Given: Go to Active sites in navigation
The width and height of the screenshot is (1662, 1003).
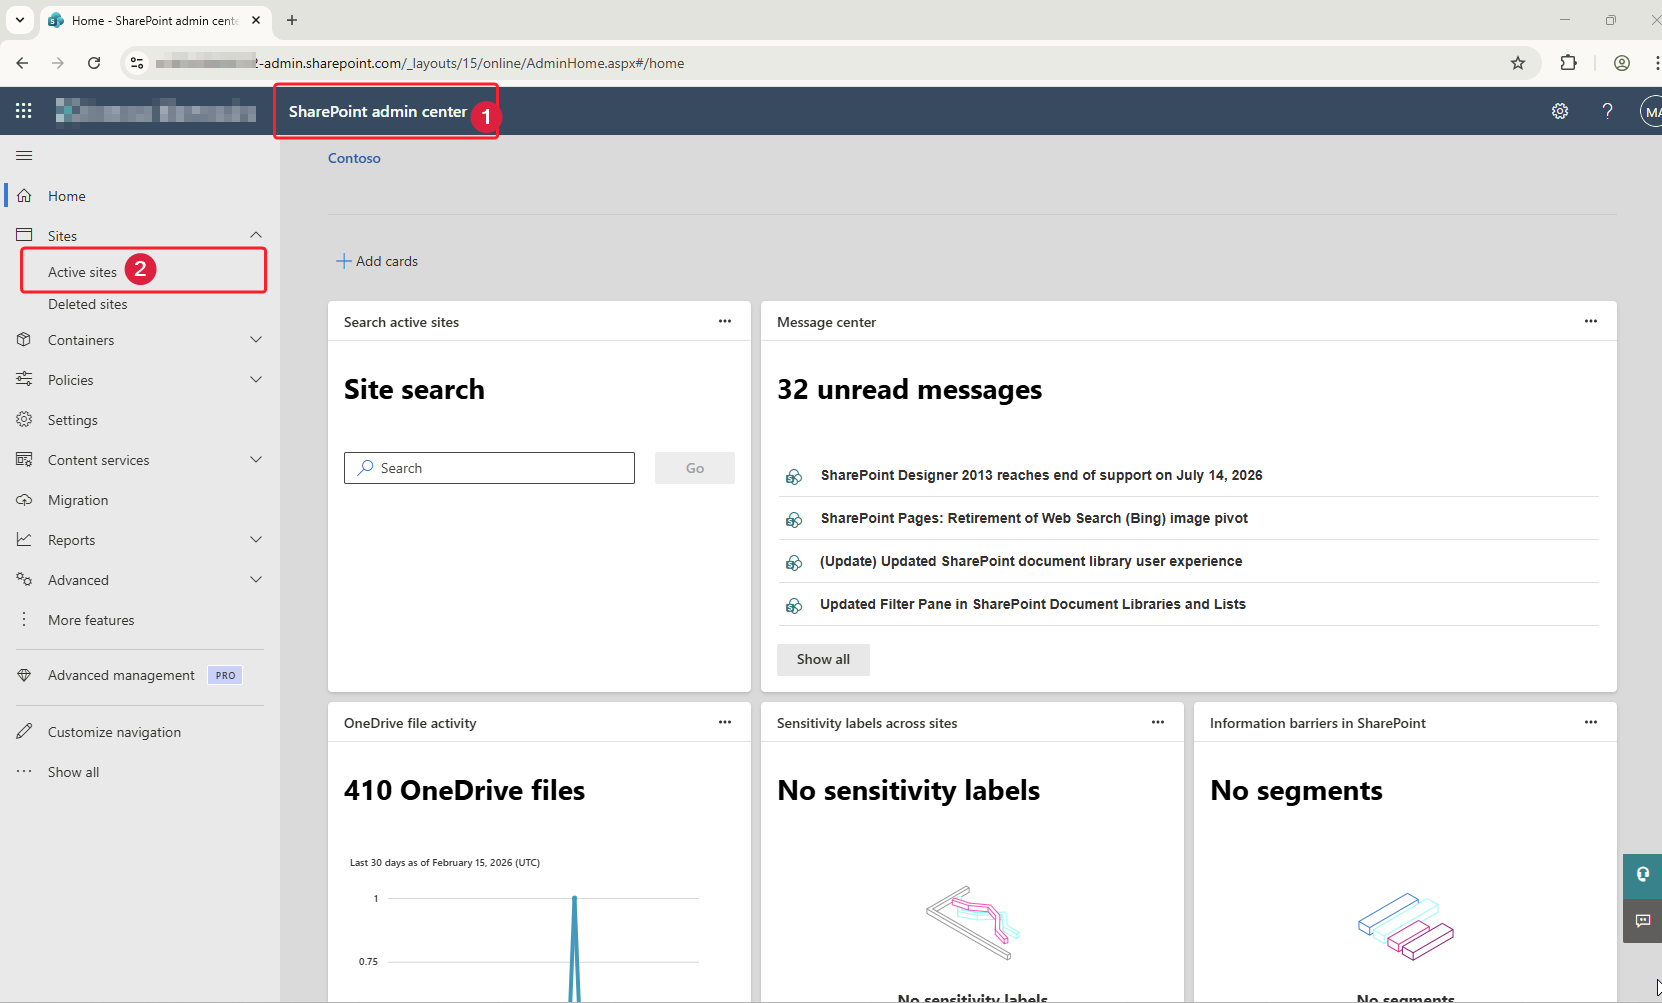Looking at the screenshot, I should pyautogui.click(x=82, y=272).
